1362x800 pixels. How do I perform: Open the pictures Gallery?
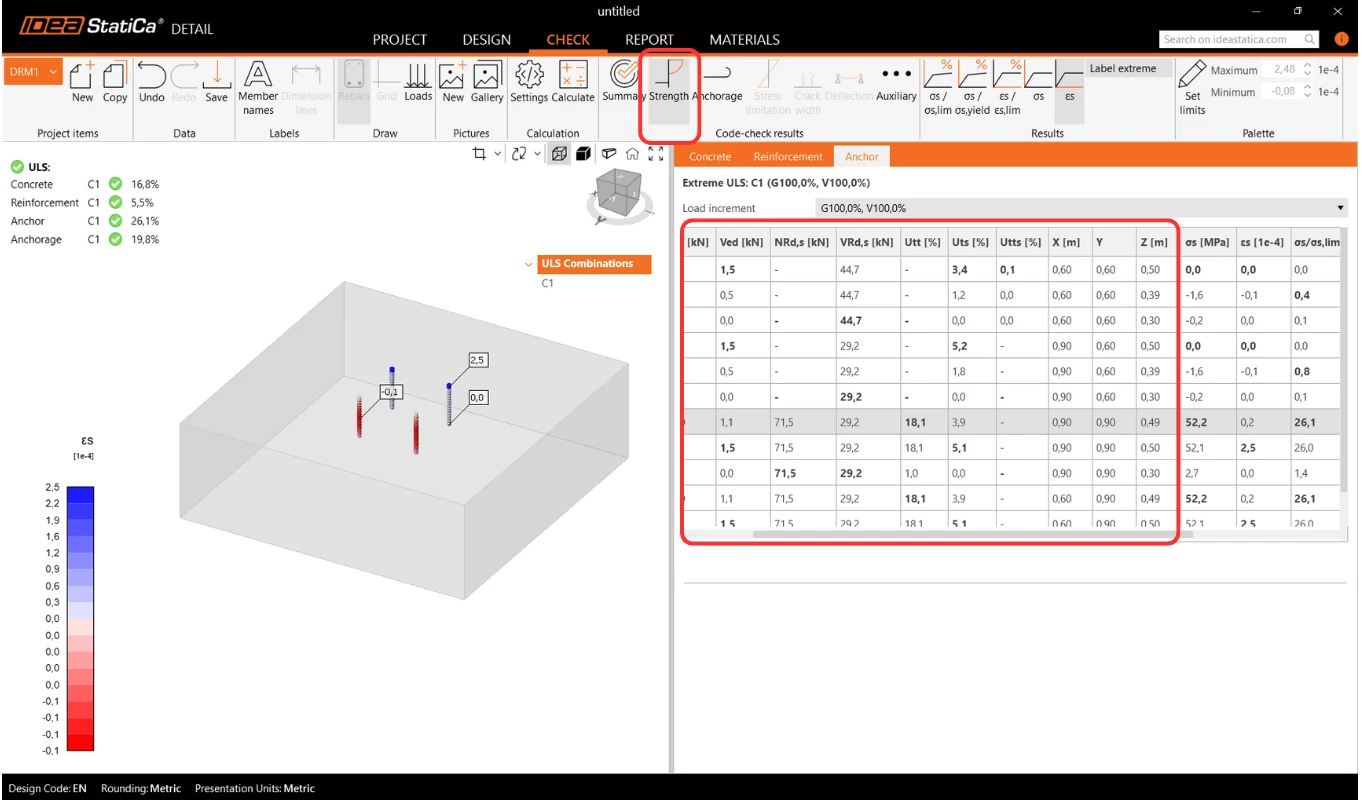pos(487,81)
